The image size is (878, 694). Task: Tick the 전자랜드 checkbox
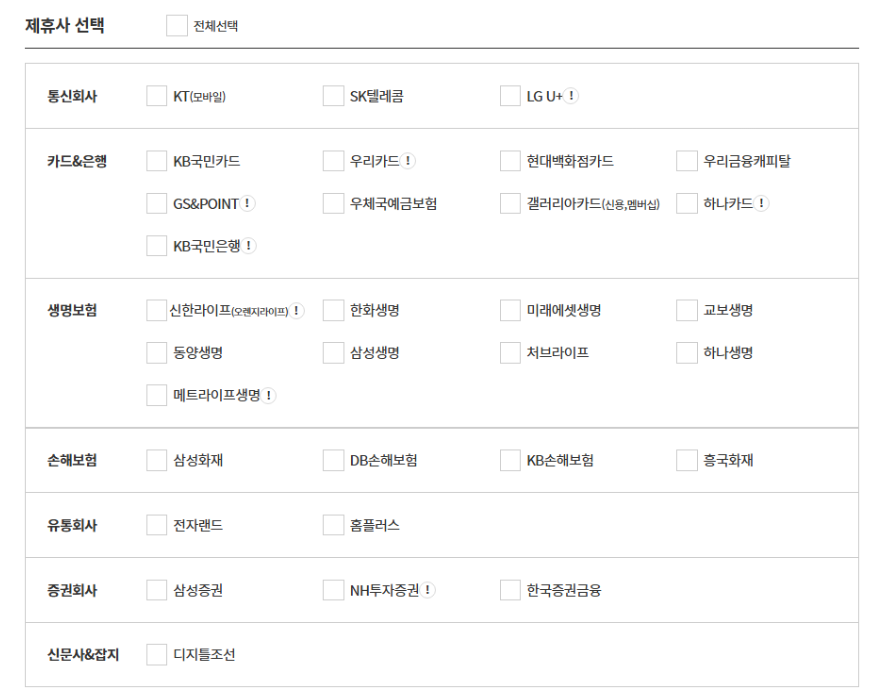coord(156,525)
